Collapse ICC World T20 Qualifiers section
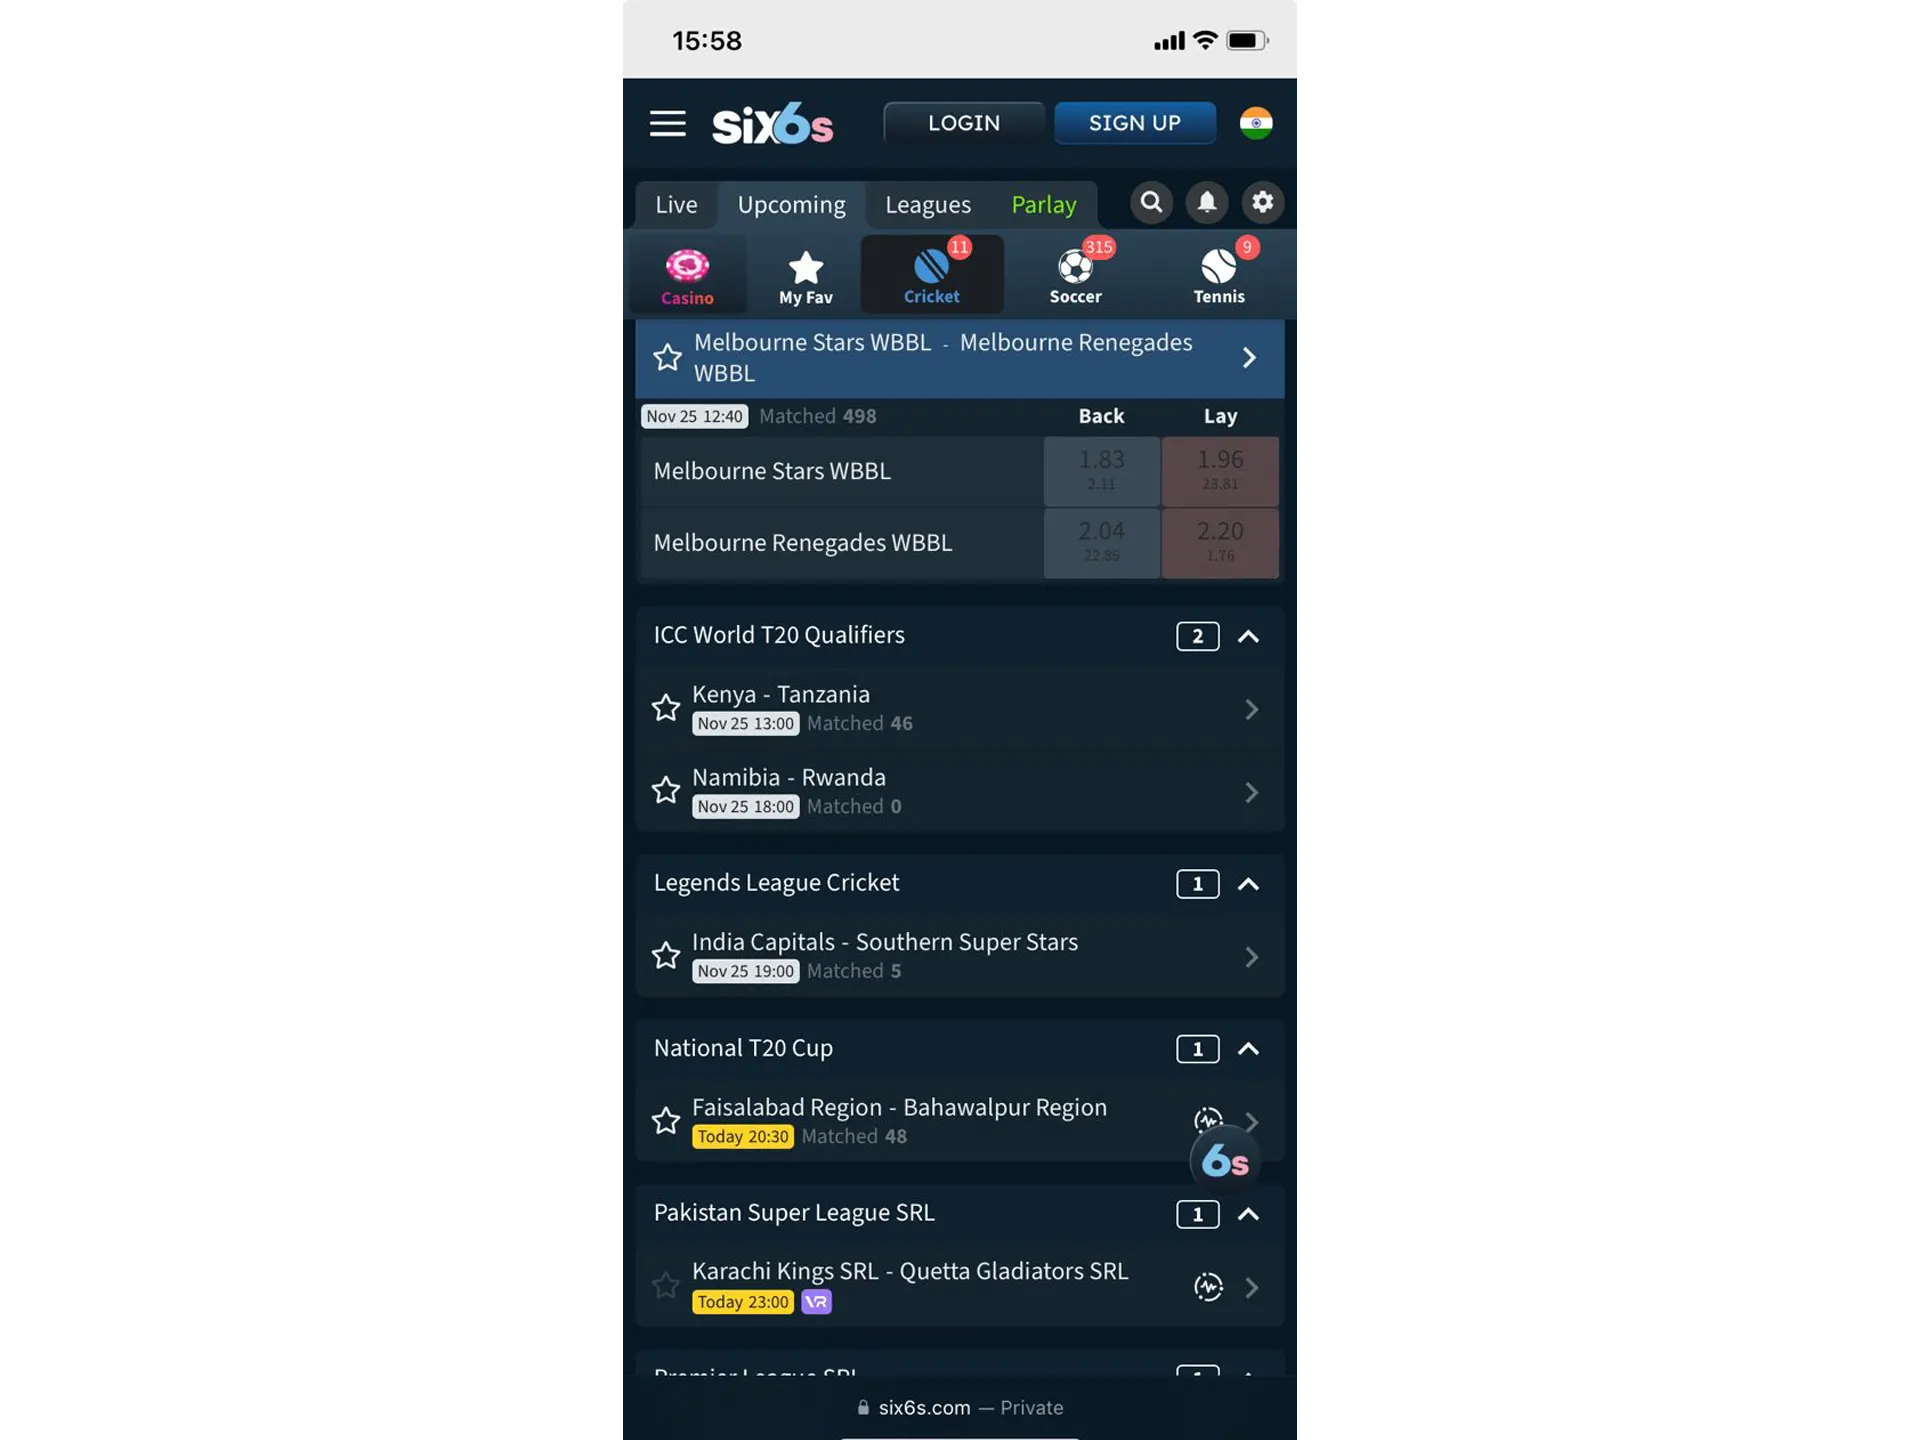The width and height of the screenshot is (1920, 1440). [x=1249, y=635]
